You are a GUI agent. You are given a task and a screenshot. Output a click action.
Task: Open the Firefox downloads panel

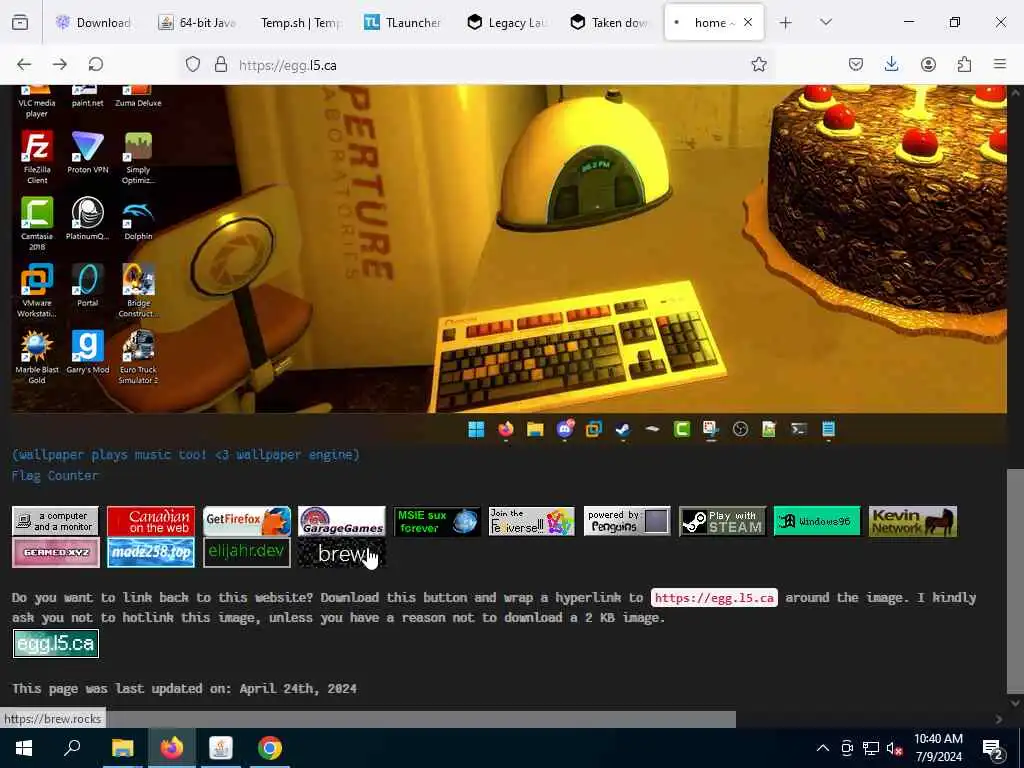[891, 64]
